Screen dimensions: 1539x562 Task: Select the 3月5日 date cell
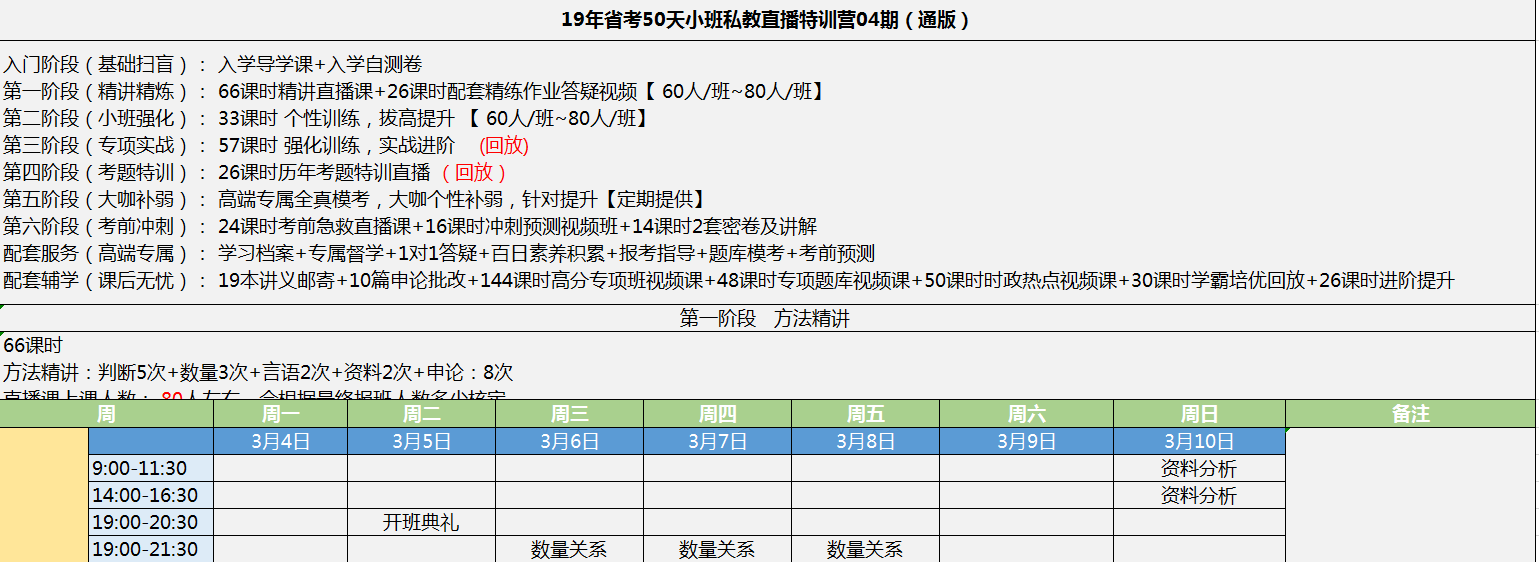[421, 441]
